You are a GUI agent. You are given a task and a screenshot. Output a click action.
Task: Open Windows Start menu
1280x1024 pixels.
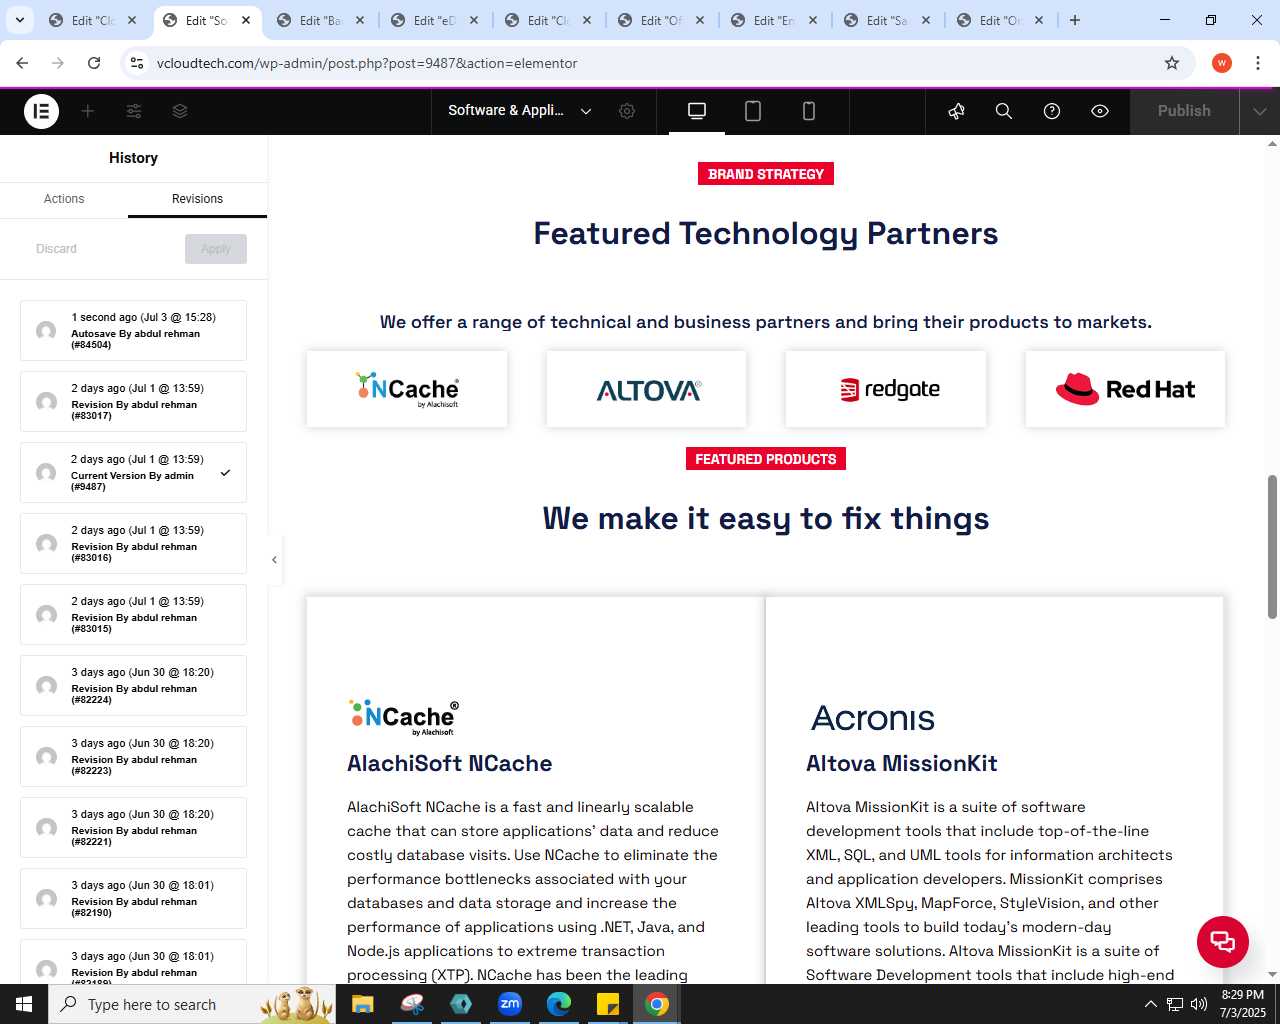pyautogui.click(x=24, y=1004)
